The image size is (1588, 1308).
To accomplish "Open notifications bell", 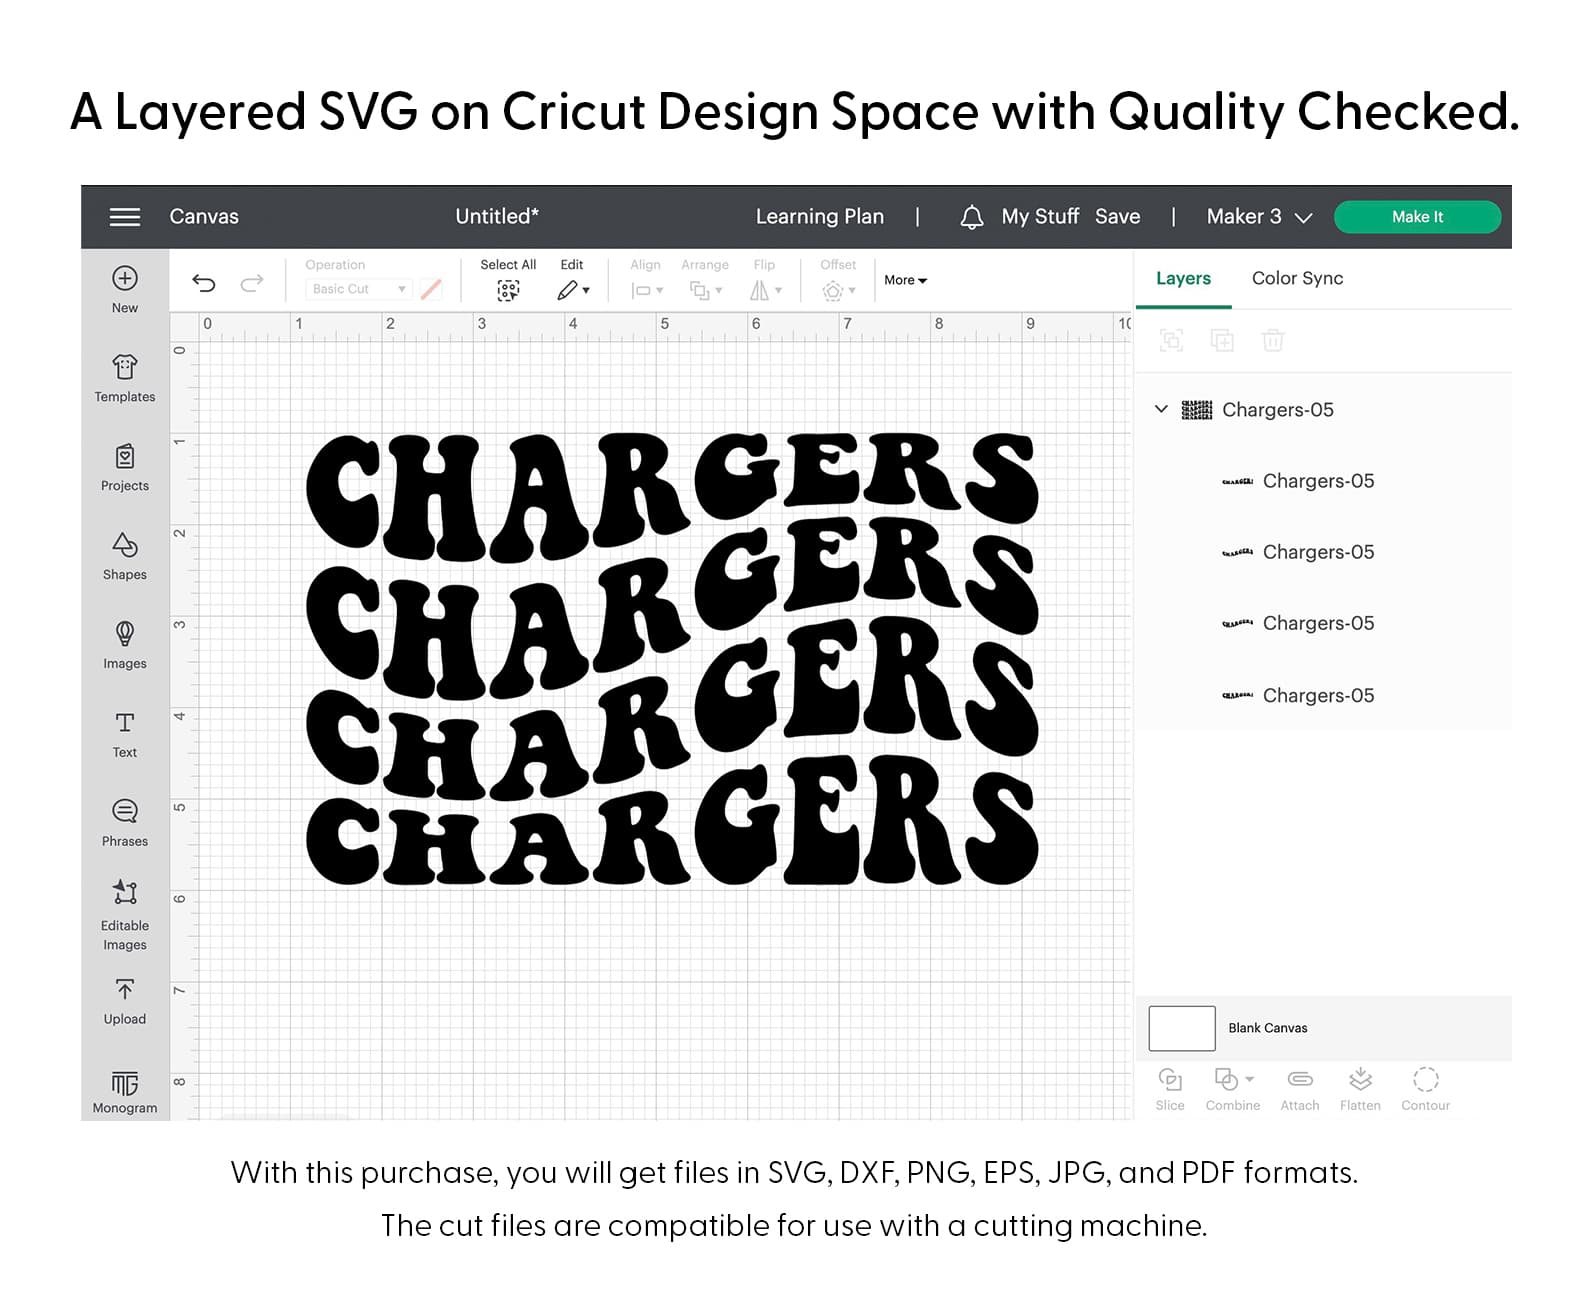I will [971, 217].
